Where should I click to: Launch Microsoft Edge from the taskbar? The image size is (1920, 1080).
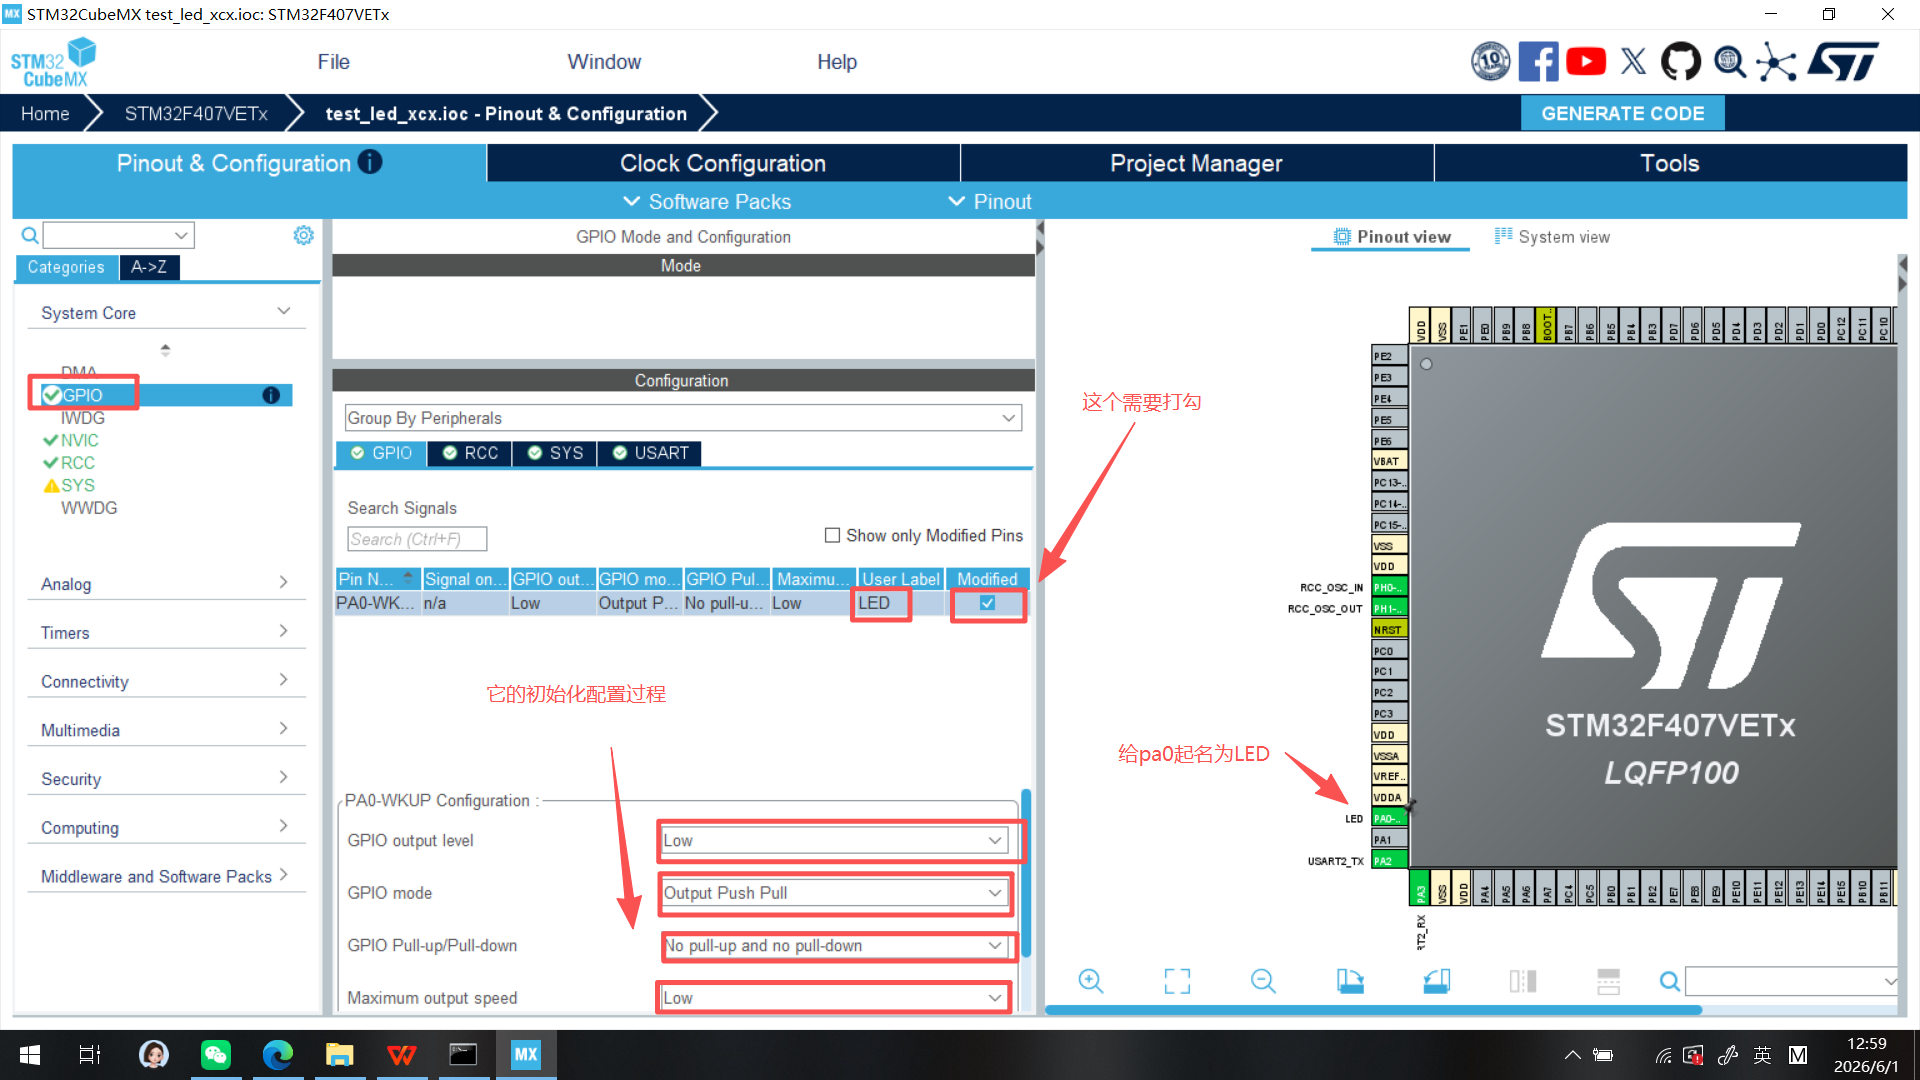(x=277, y=1054)
